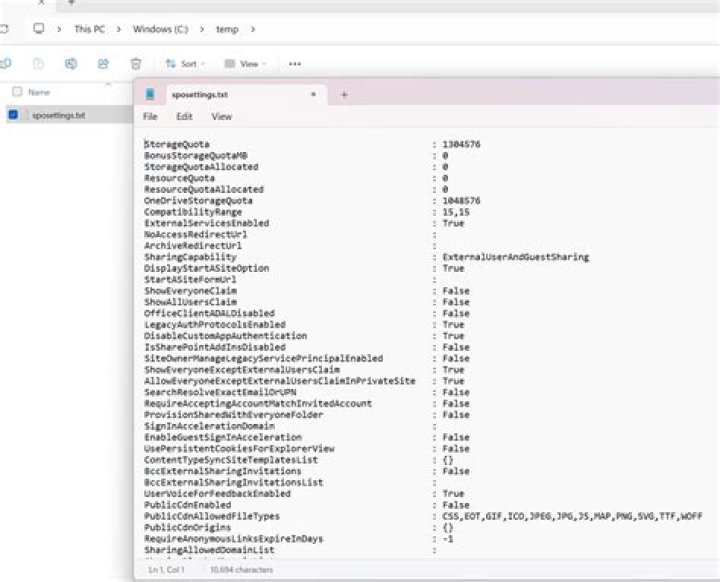Image resolution: width=720 pixels, height=582 pixels.
Task: Click the Copy icon in the Explorer toolbar
Action: tap(6, 64)
